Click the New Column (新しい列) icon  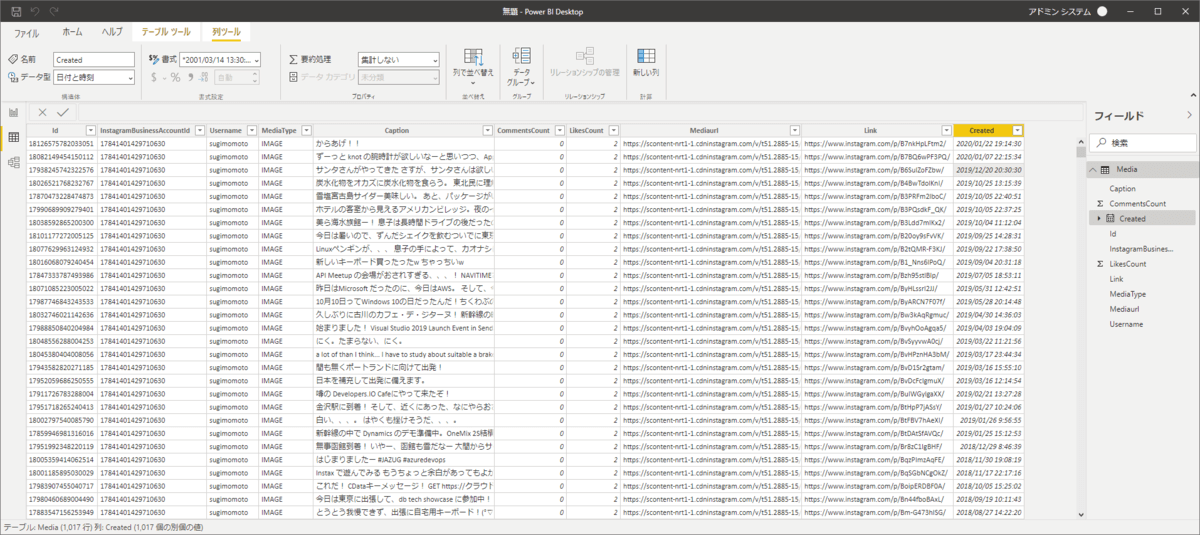click(645, 62)
